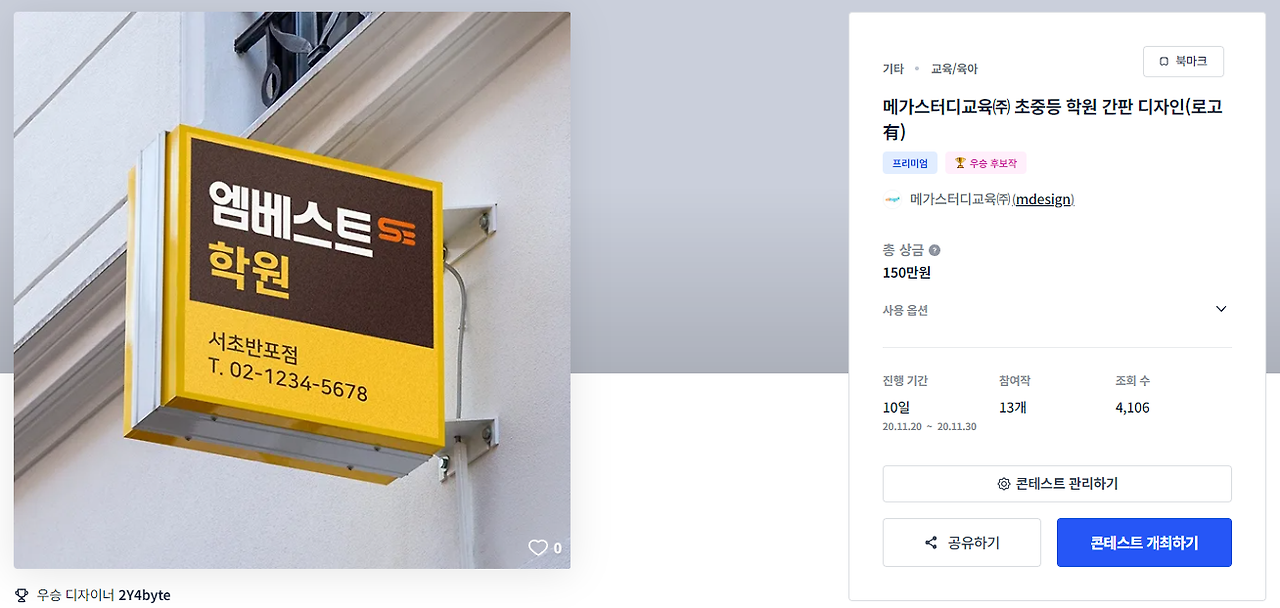The image size is (1280, 608).
Task: Click the 프리미엄 badge
Action: pos(910,163)
